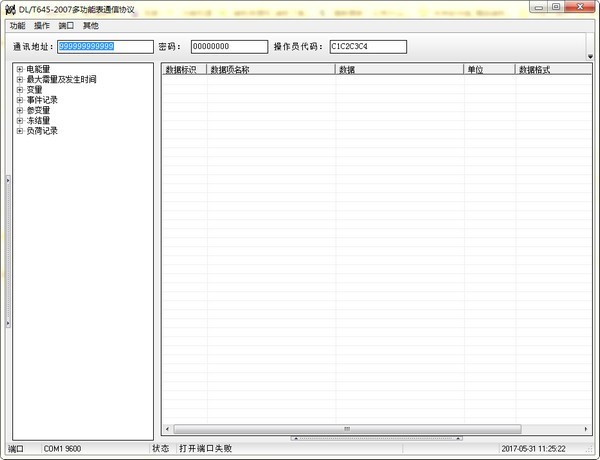This screenshot has width=600, height=460.
Task: Click the 数据标识 column header
Action: point(183,70)
